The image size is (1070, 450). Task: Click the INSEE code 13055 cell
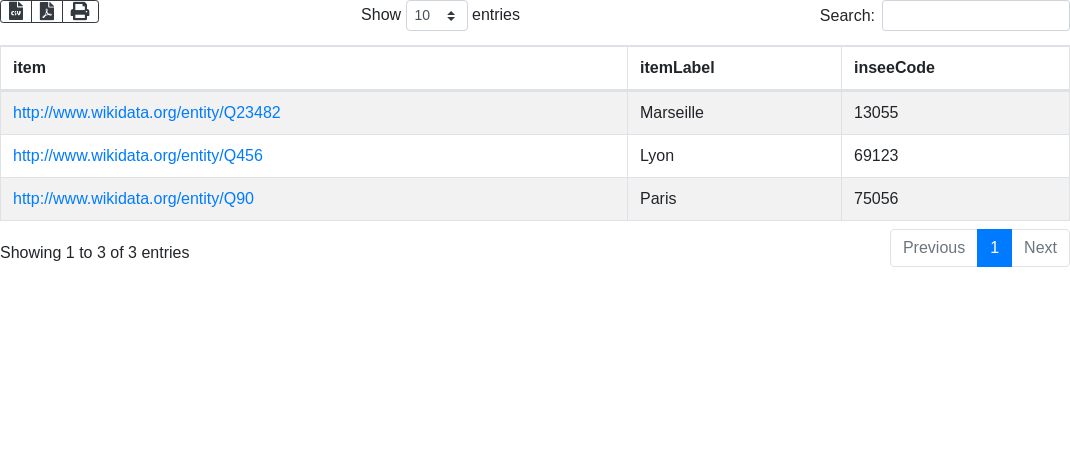(876, 113)
